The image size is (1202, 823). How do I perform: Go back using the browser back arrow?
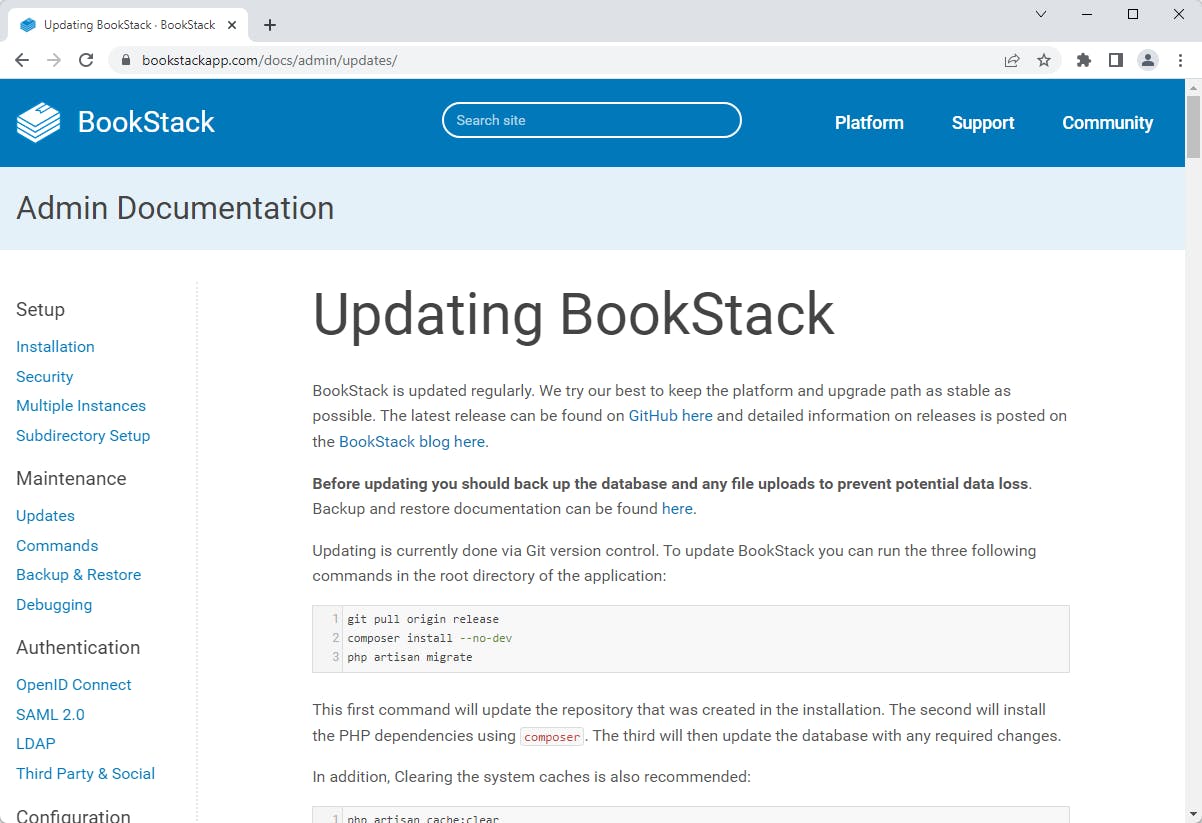(22, 60)
